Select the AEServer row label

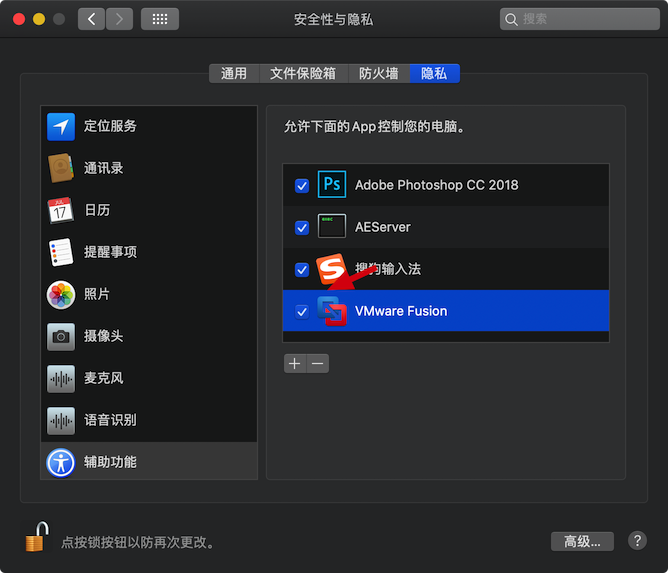pyautogui.click(x=383, y=227)
